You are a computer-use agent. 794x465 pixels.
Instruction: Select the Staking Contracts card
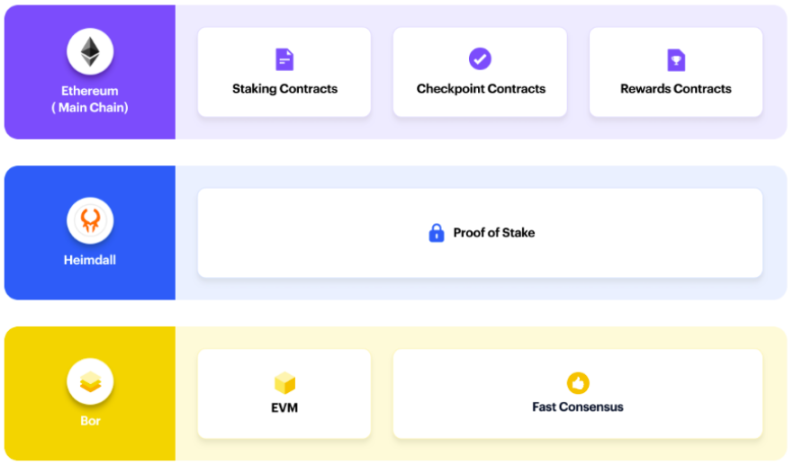[x=284, y=72]
